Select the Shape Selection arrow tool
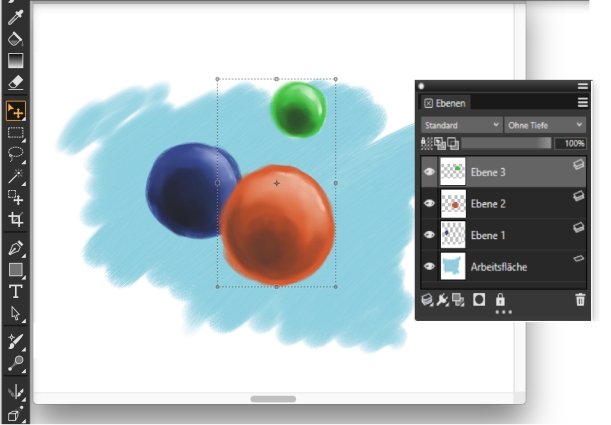This screenshot has width=611, height=425. 16,313
